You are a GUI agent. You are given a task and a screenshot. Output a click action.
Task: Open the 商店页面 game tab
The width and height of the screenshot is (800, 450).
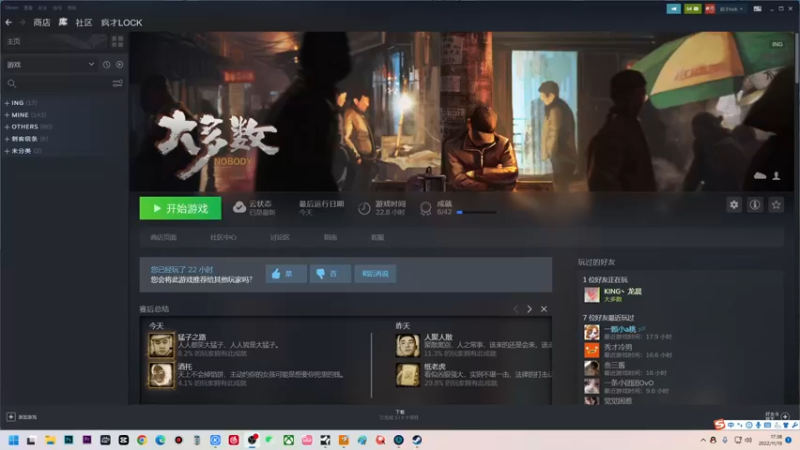point(163,237)
